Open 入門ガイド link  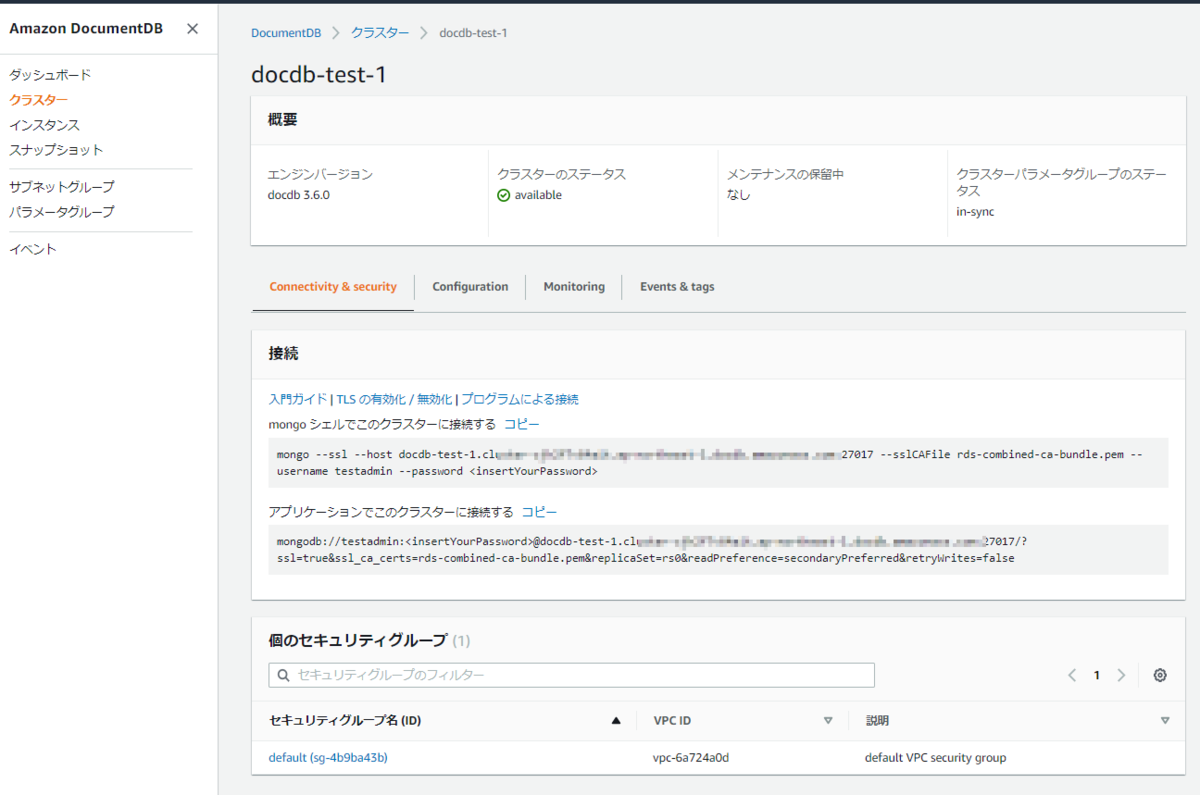(x=298, y=399)
